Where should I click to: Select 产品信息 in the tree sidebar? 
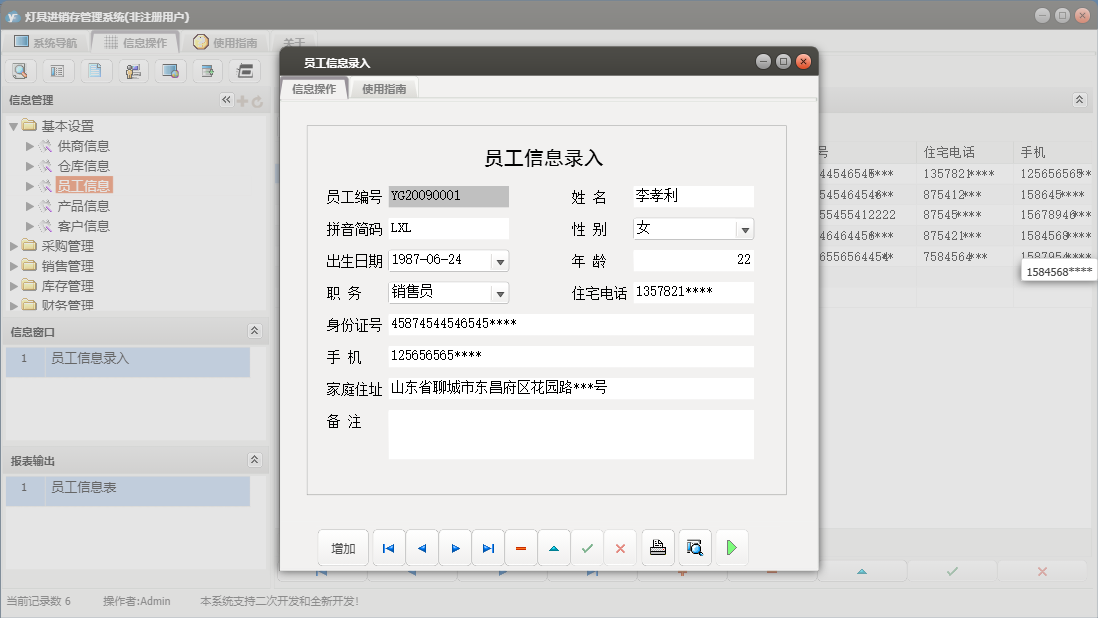[x=82, y=205]
